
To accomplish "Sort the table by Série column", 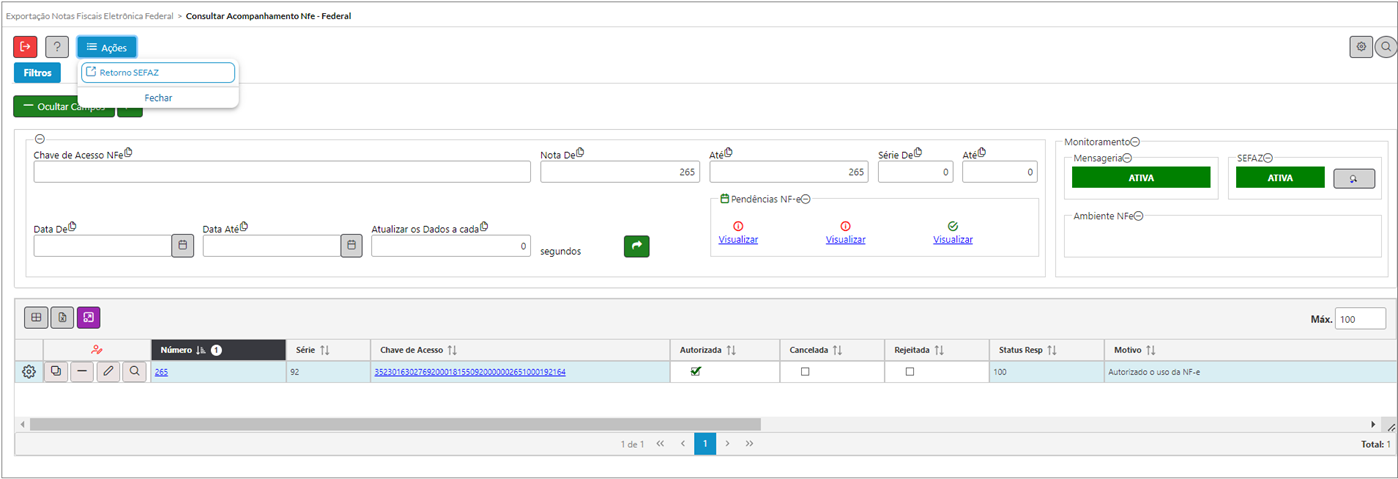I will [325, 350].
